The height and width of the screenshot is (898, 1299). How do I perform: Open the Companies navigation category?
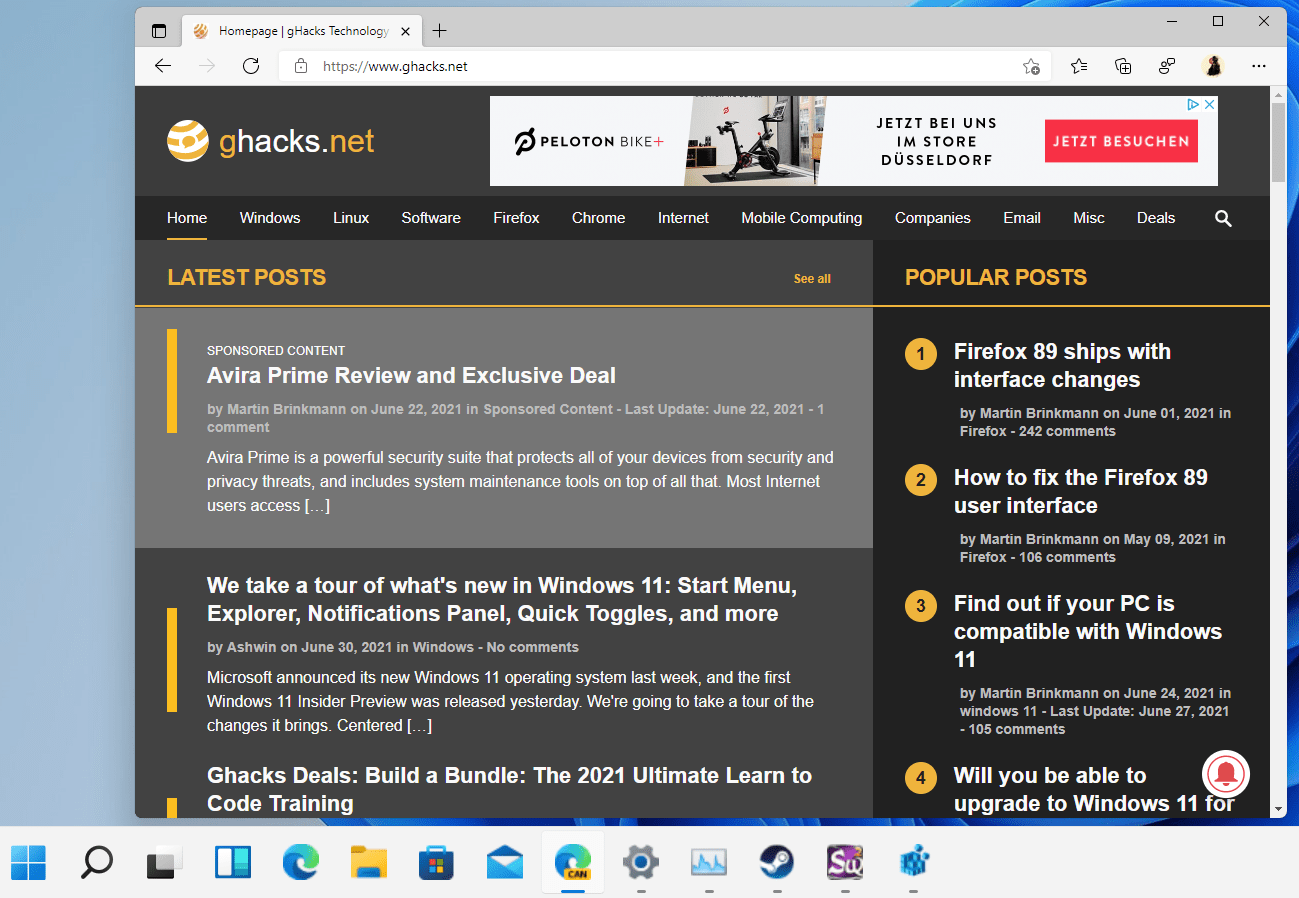(932, 218)
